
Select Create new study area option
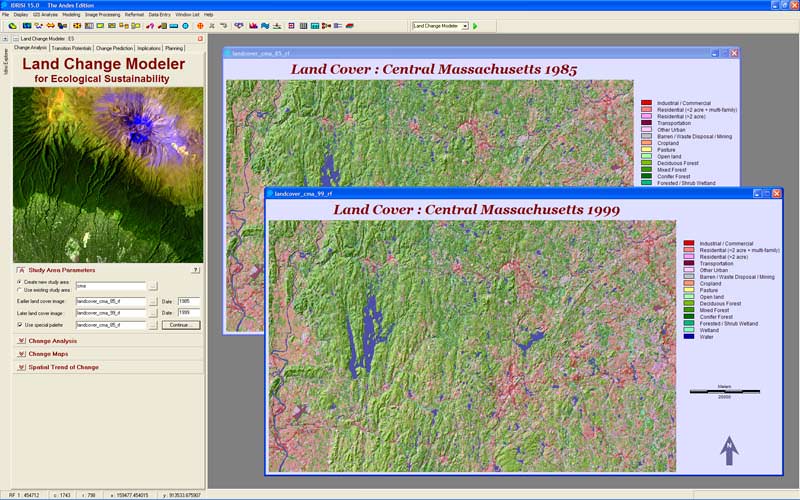pos(19,282)
